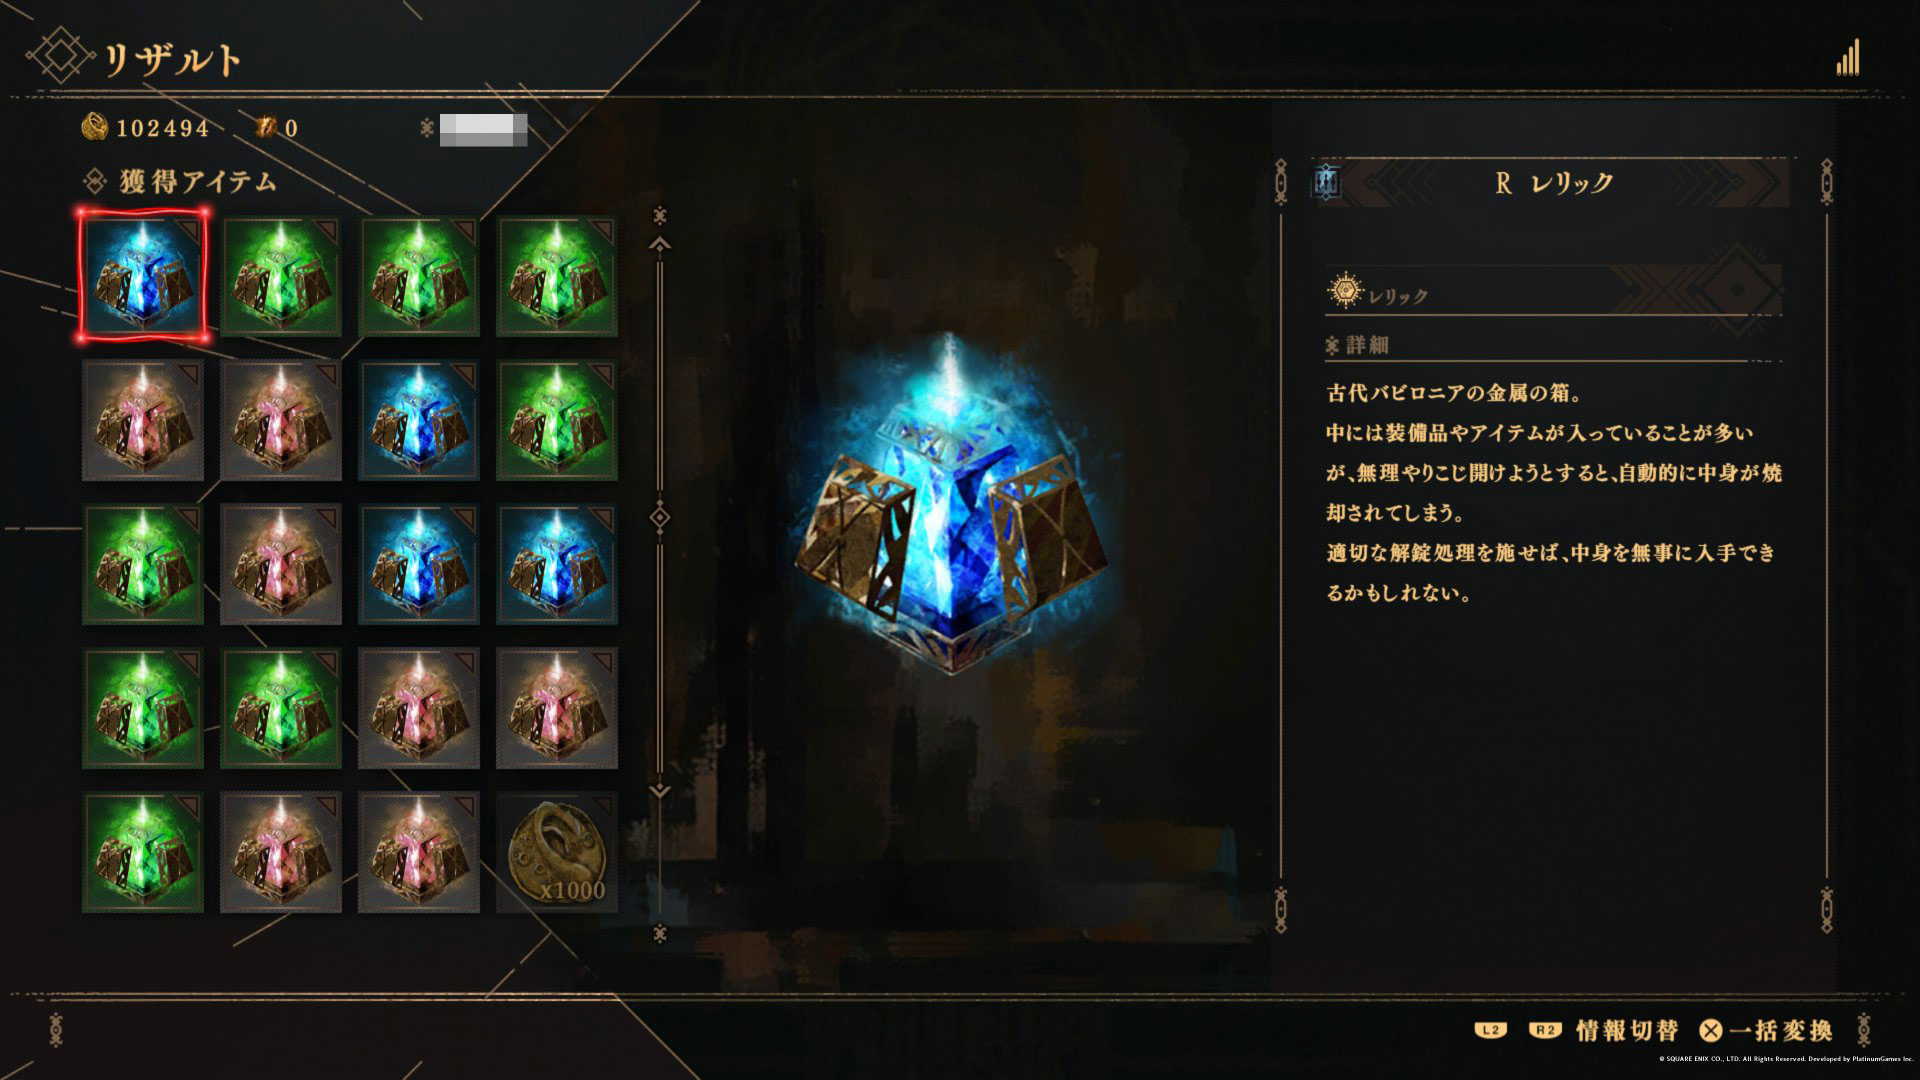This screenshot has width=1920, height=1080.
Task: Select the blue relic in the second row
Action: coord(419,420)
